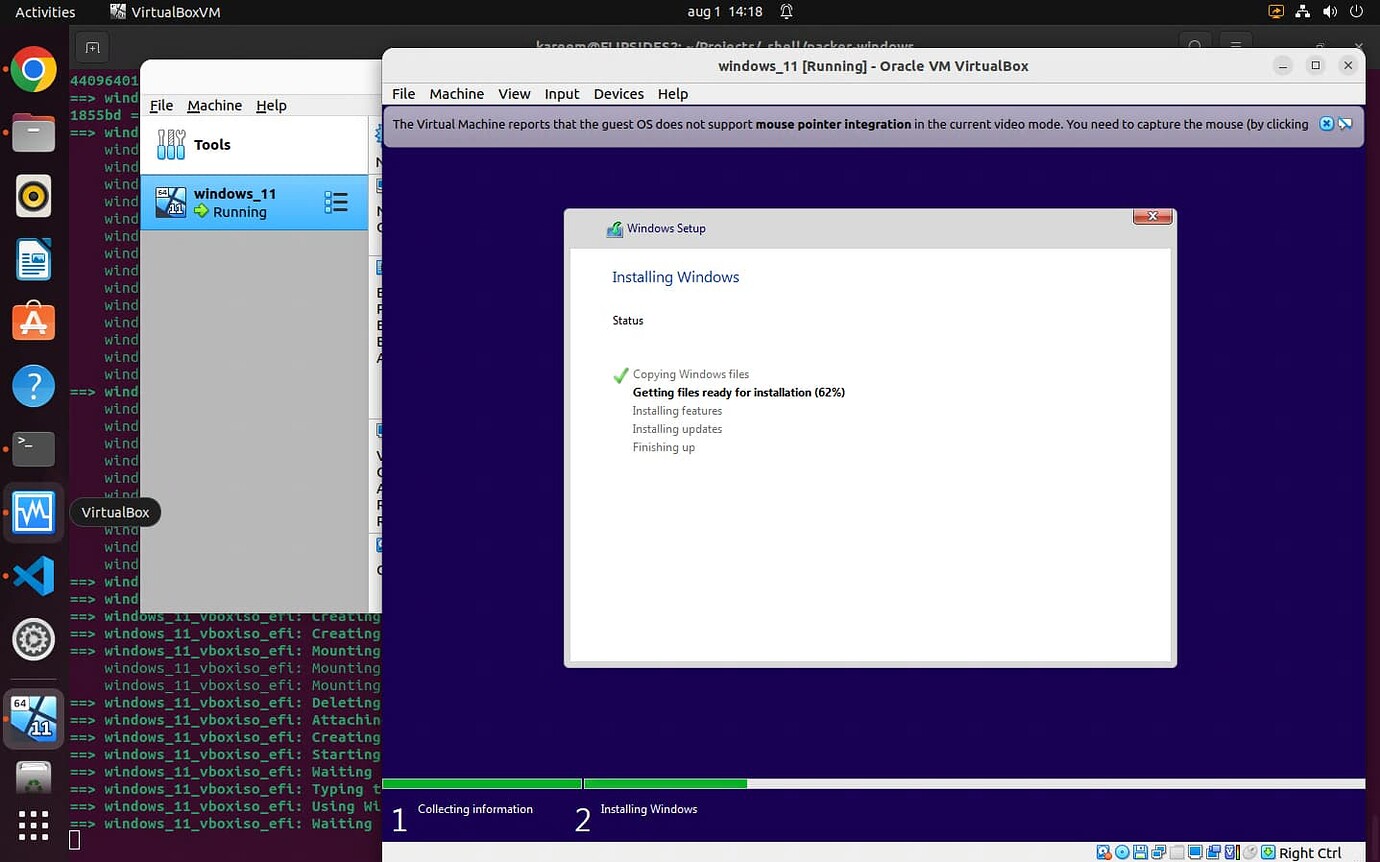Viewport: 1380px width, 862px height.
Task: Click the Installing Windows step indicator
Action: click(648, 809)
